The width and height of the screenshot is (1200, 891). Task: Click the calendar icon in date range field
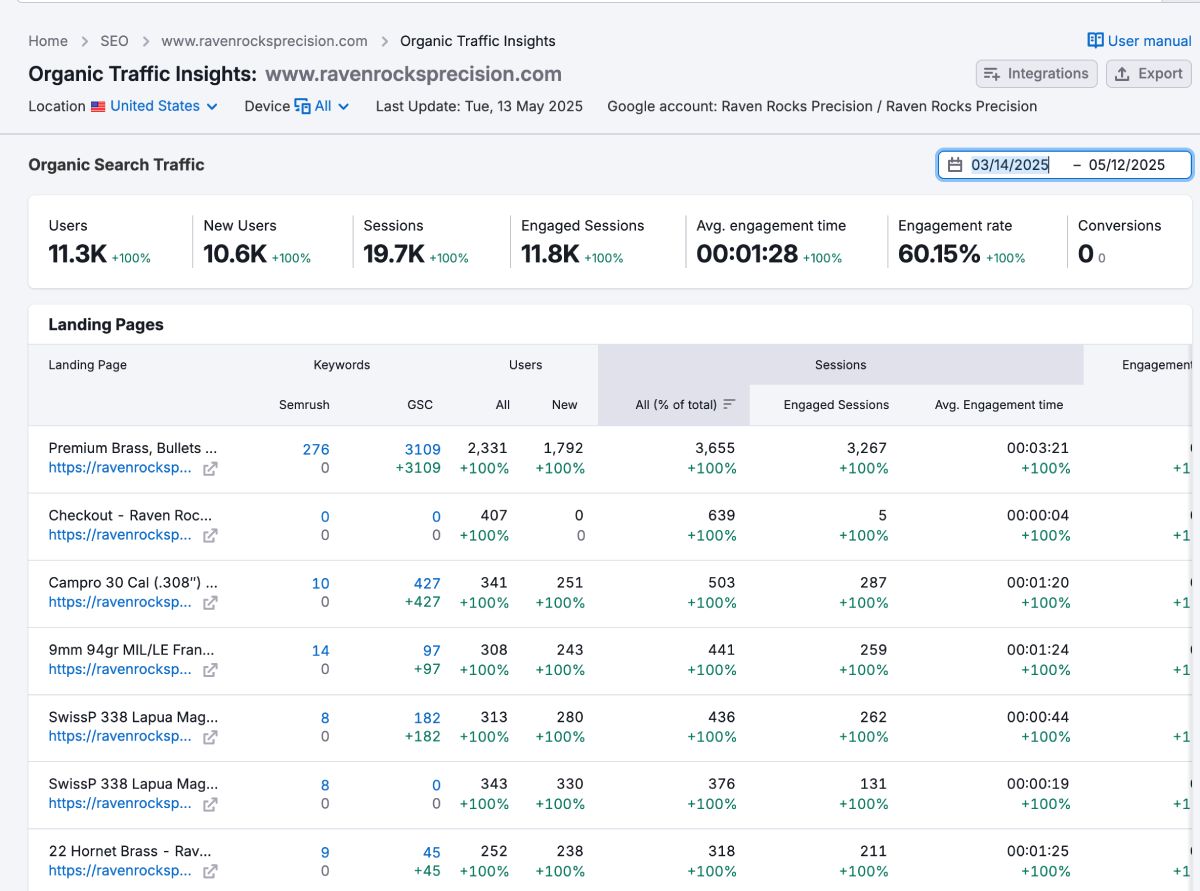pyautogui.click(x=955, y=165)
